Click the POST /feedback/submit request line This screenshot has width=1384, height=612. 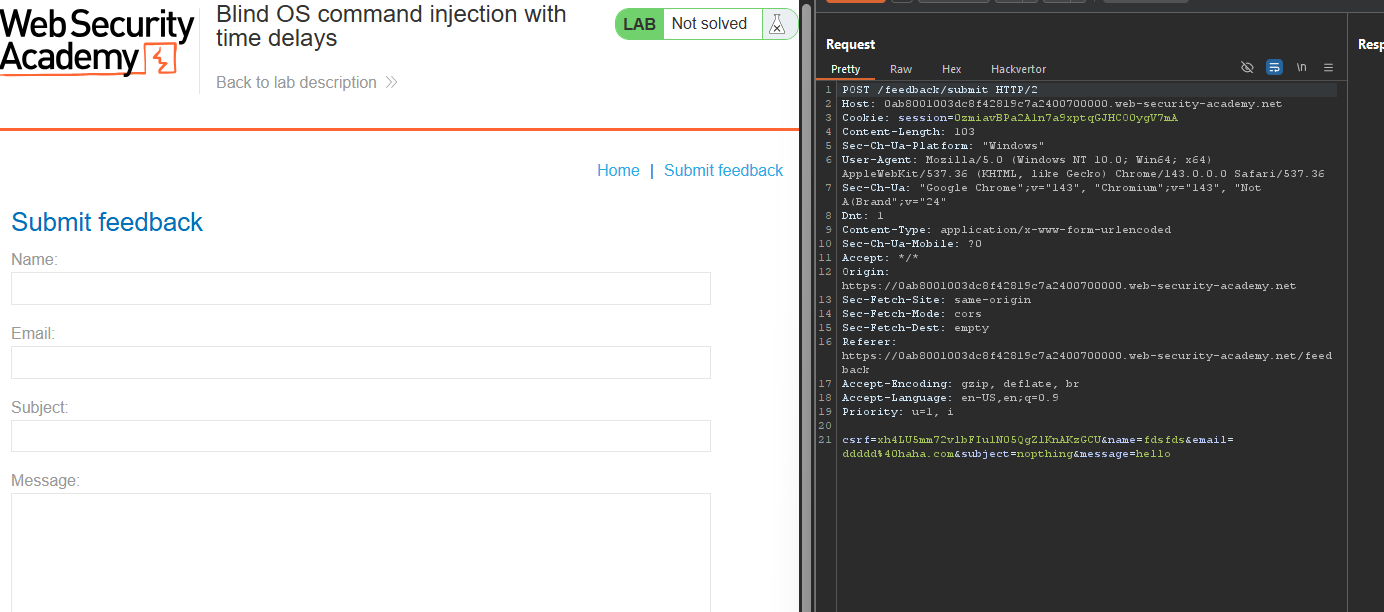pos(940,90)
